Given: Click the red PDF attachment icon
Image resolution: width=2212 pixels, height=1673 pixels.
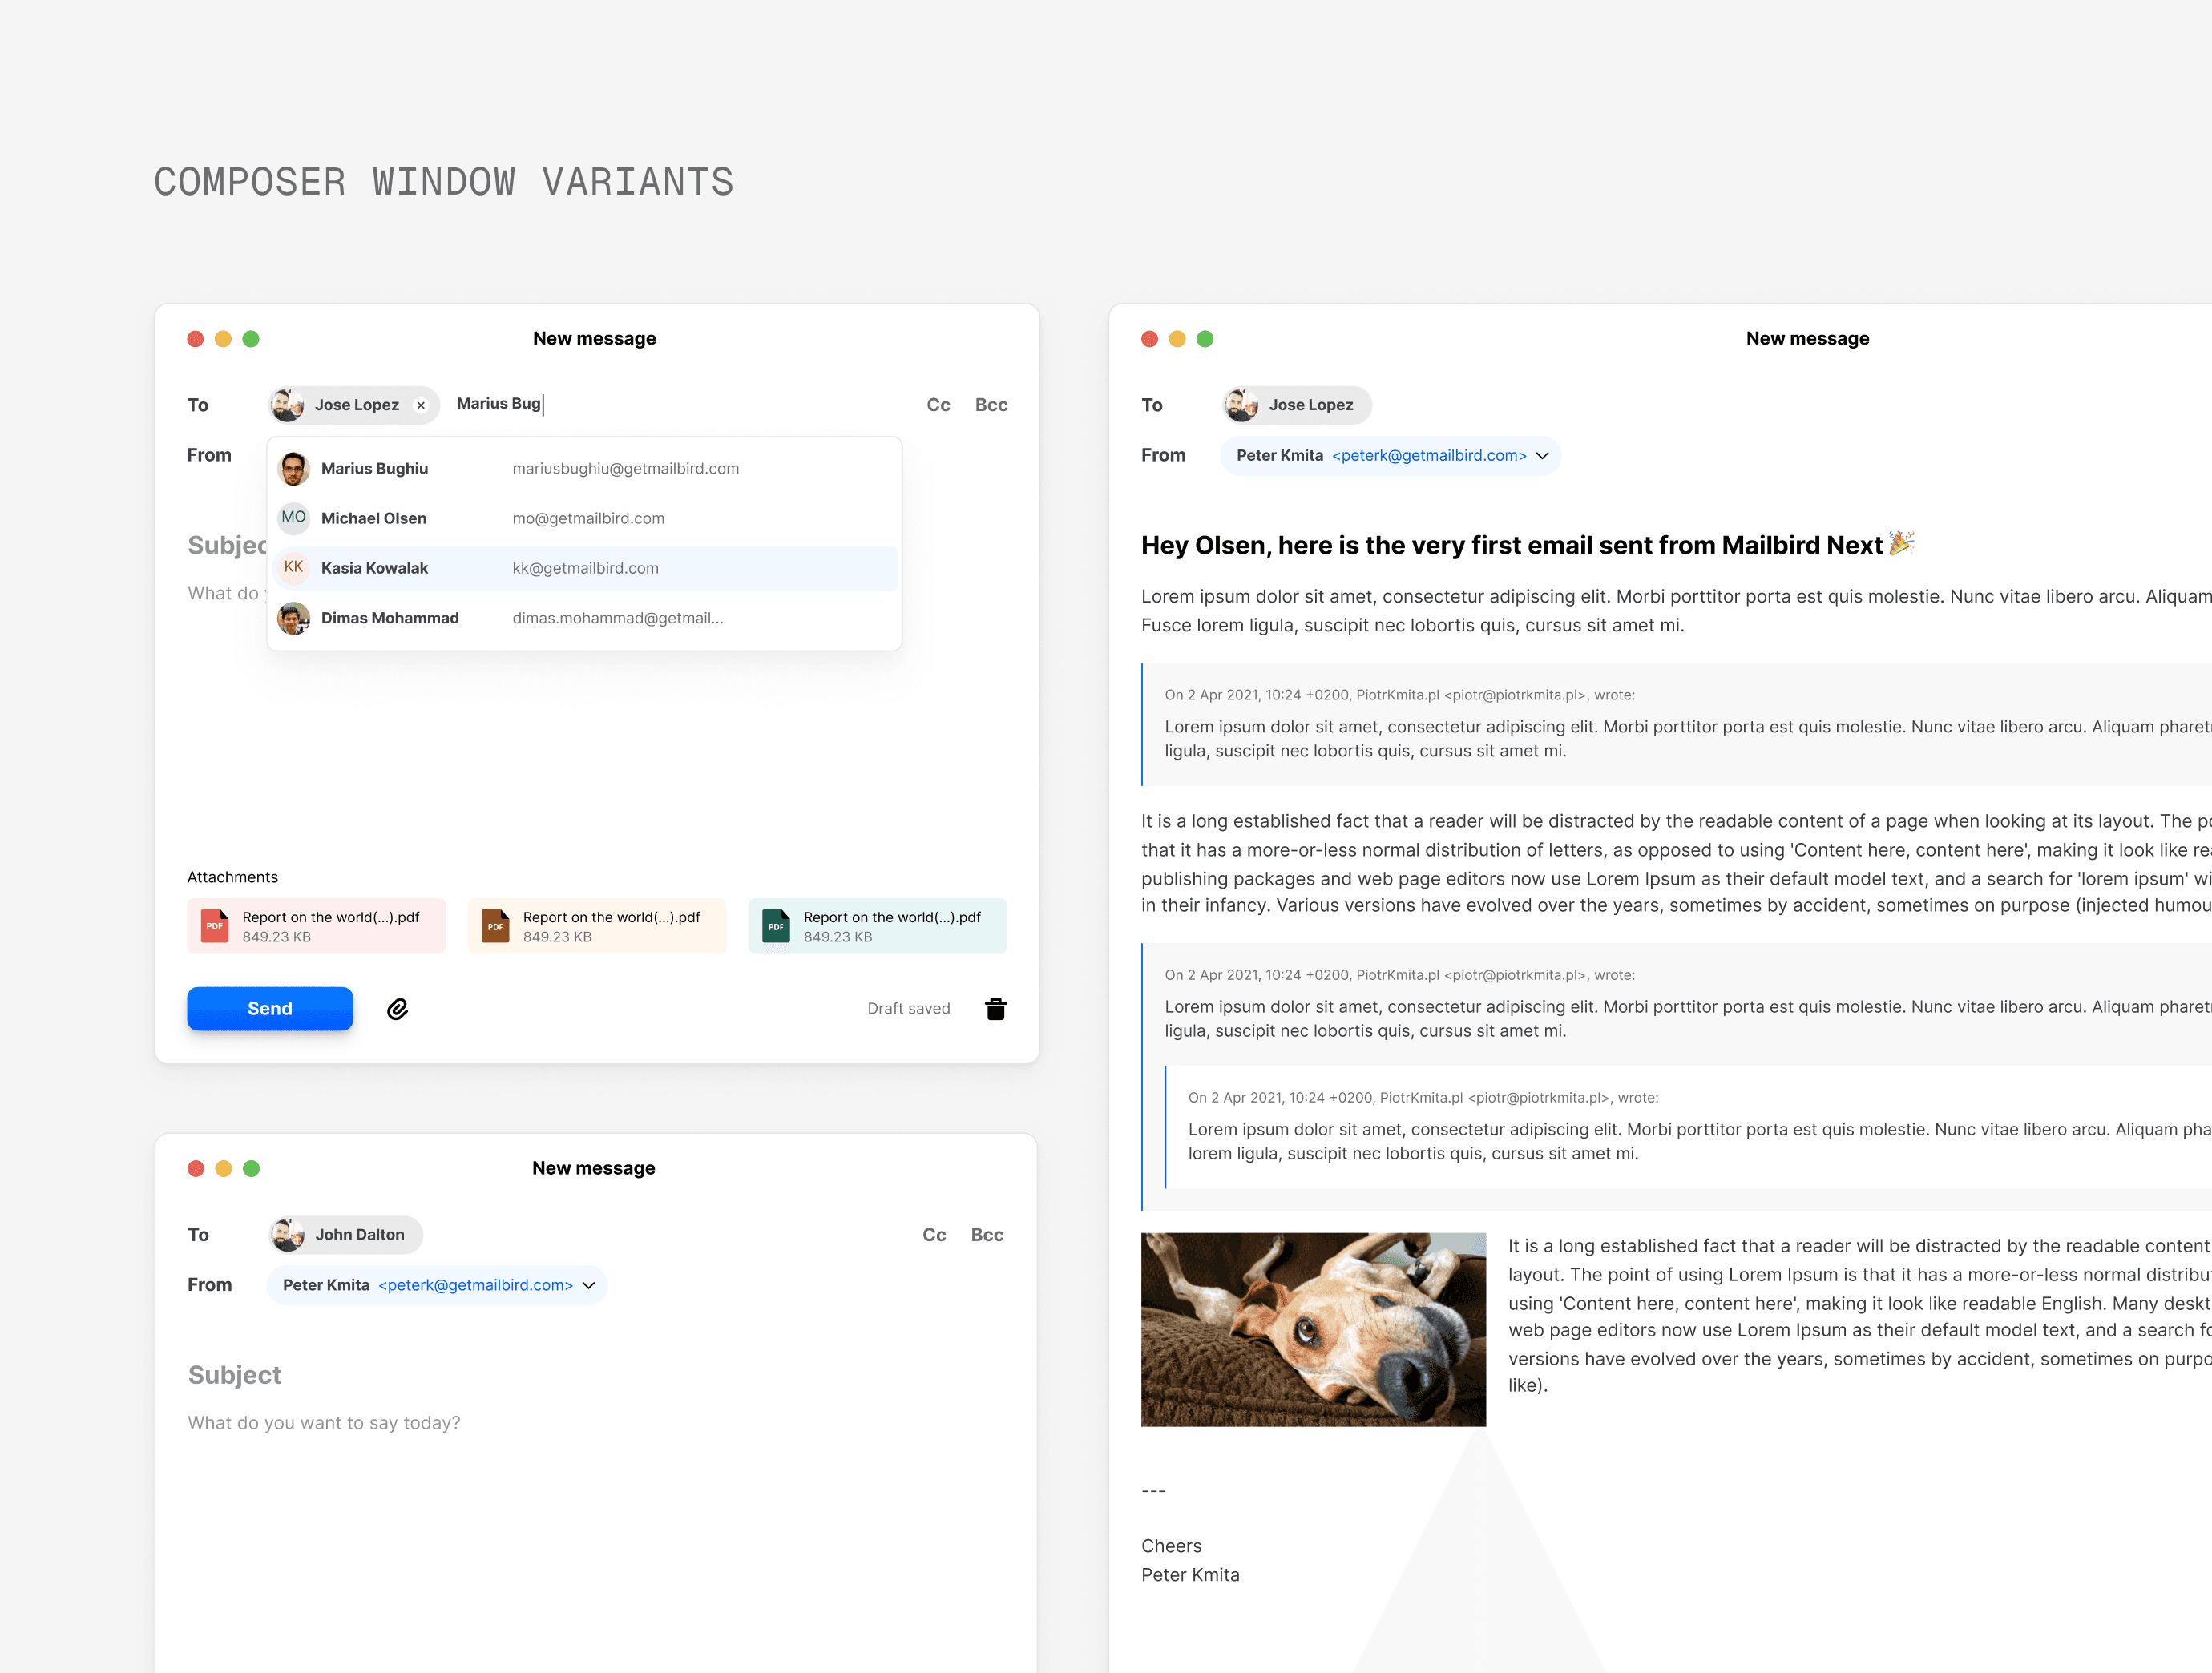Looking at the screenshot, I should (x=215, y=926).
